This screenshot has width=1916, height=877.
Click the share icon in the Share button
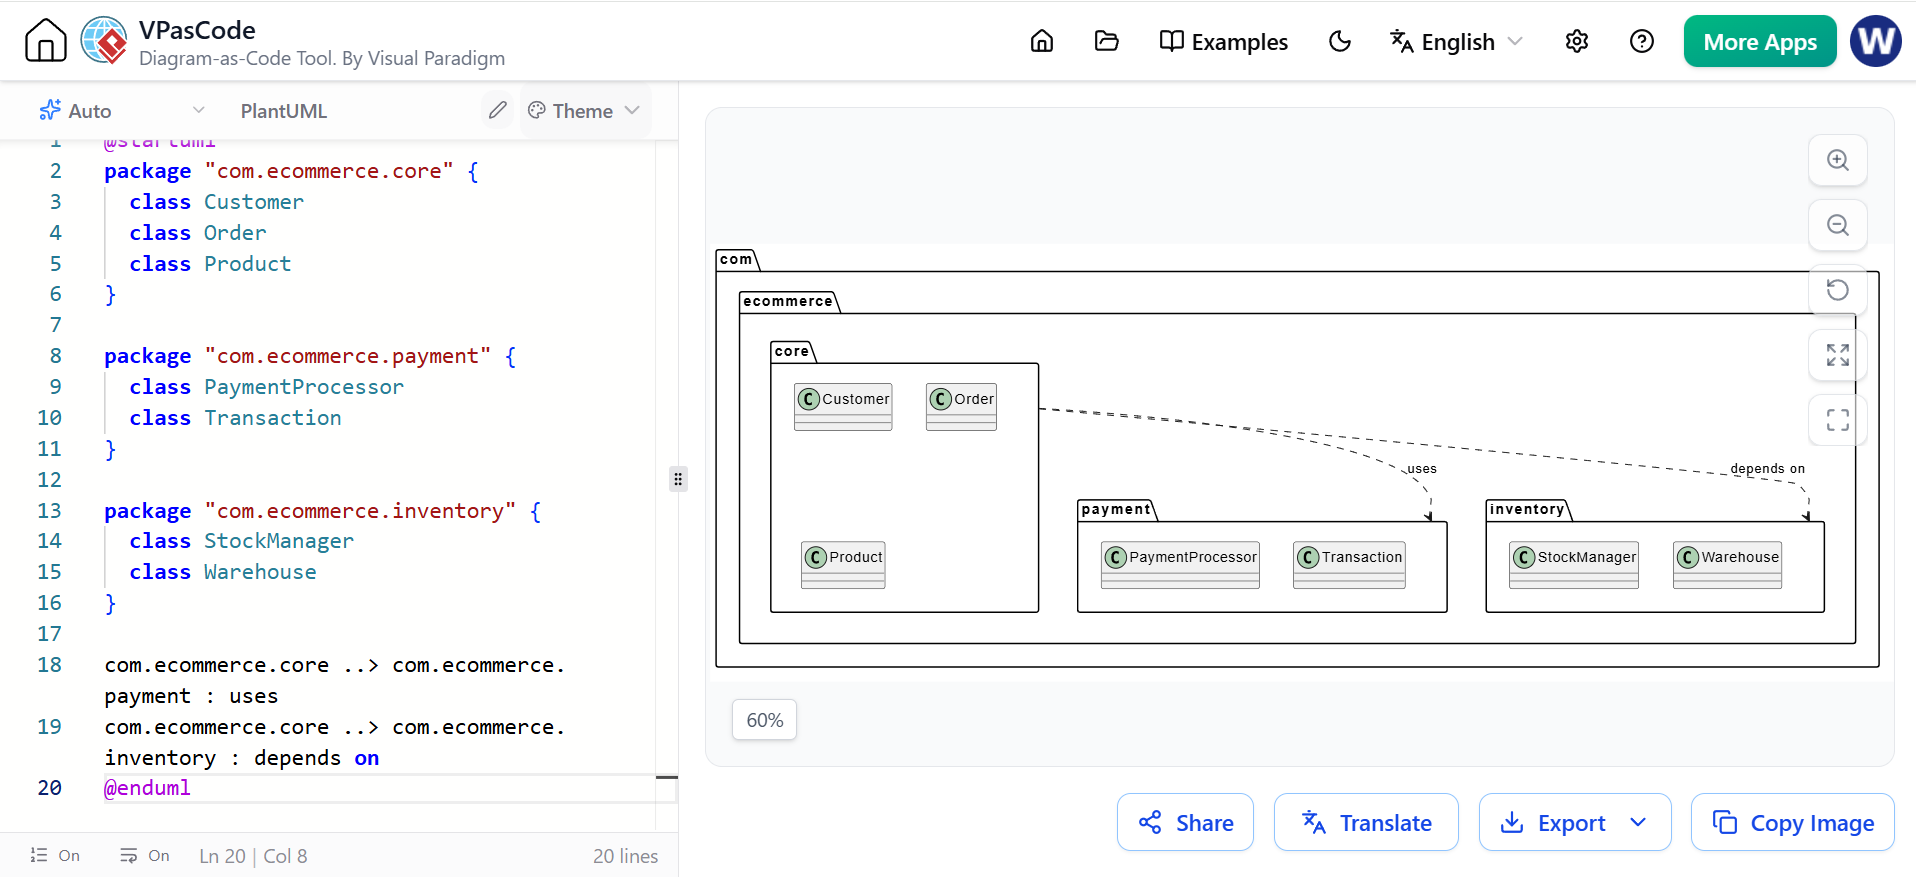tap(1150, 822)
